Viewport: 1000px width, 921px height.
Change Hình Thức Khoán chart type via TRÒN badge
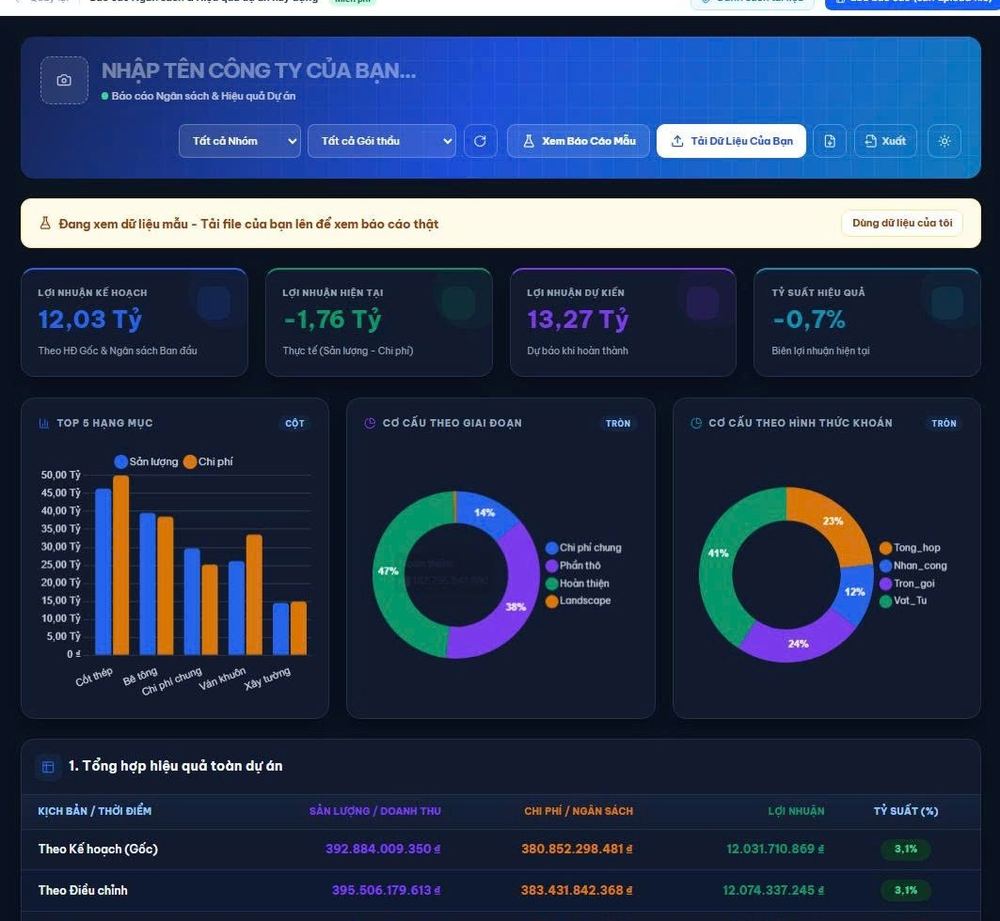pos(944,424)
